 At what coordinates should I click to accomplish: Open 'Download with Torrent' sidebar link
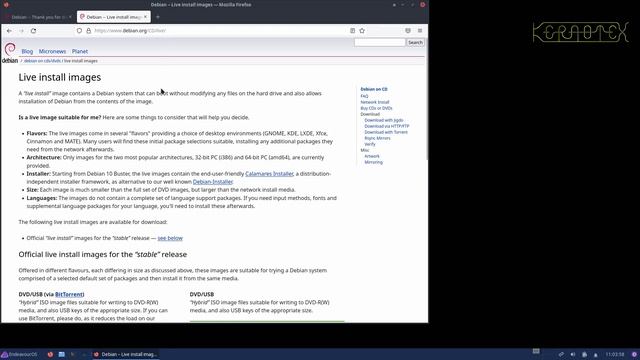[x=386, y=132]
